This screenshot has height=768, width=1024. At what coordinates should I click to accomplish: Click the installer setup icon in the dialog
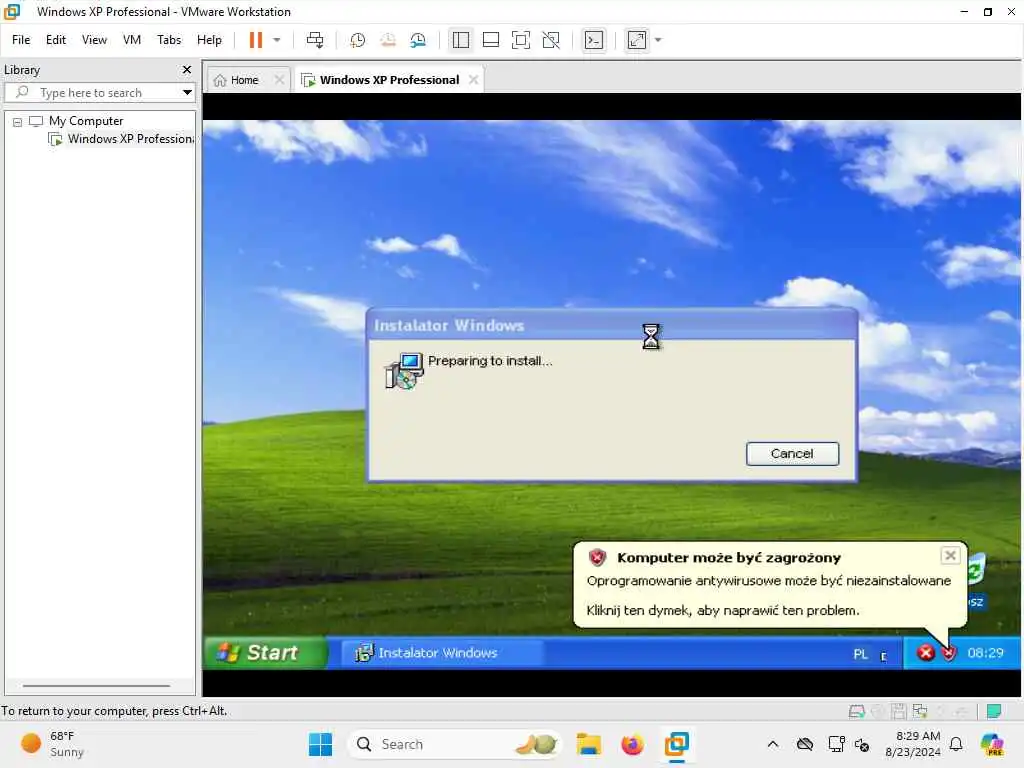tap(404, 370)
